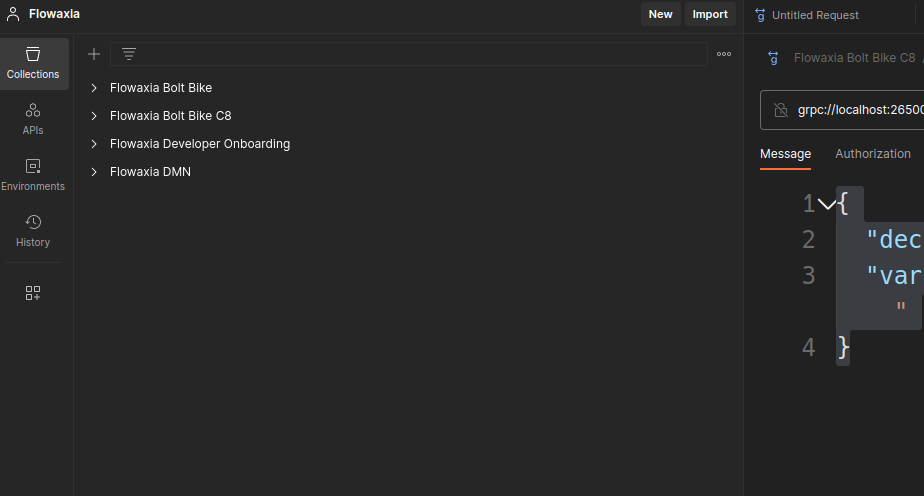Click the Import button
The width and height of the screenshot is (924, 496).
tap(710, 14)
